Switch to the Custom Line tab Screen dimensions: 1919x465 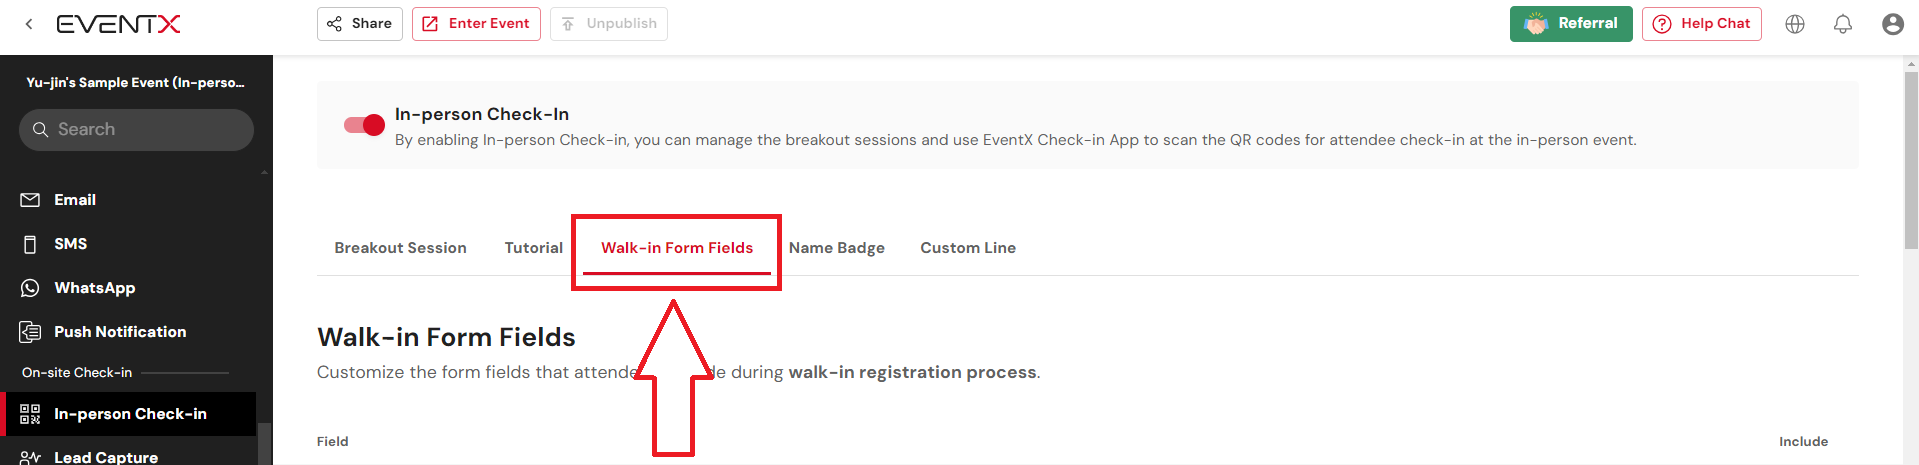point(968,248)
